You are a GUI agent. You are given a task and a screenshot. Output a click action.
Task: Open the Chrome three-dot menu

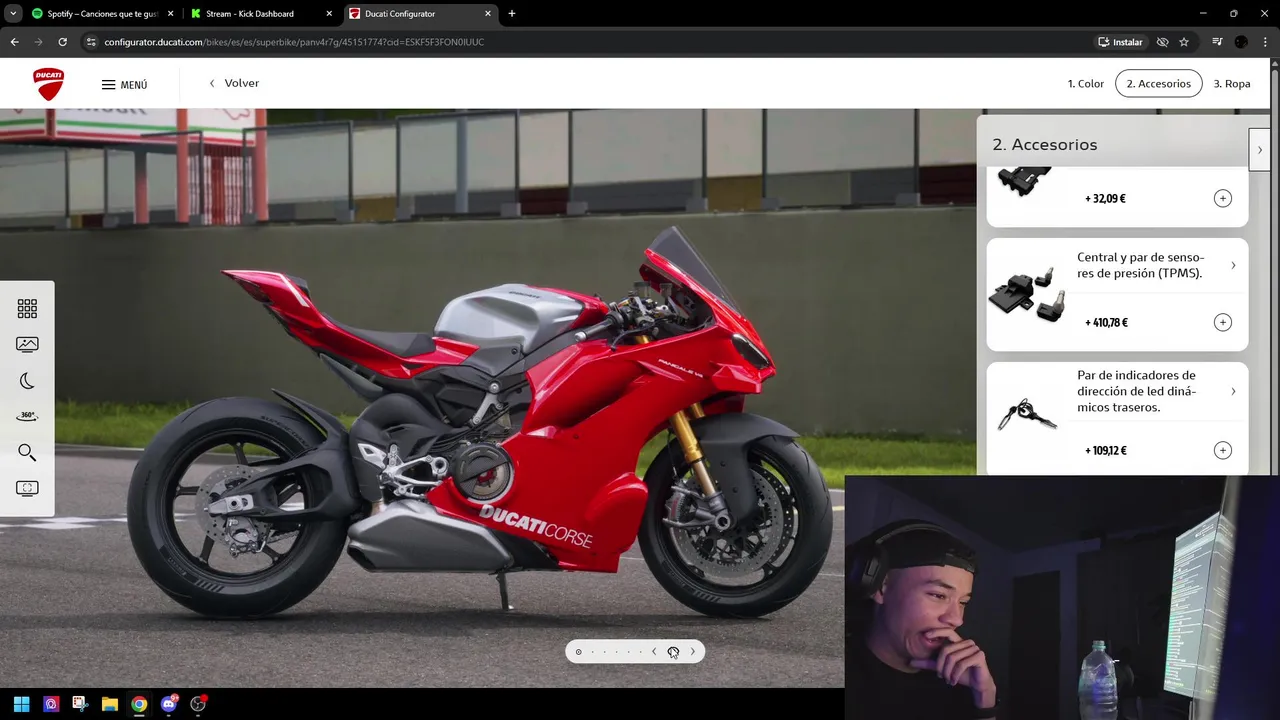click(x=1265, y=42)
